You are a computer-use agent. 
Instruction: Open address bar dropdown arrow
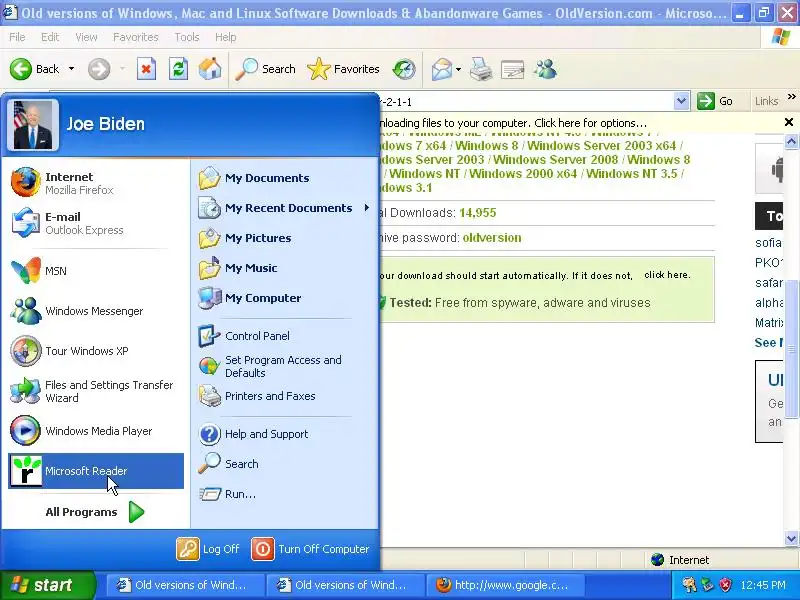point(681,101)
